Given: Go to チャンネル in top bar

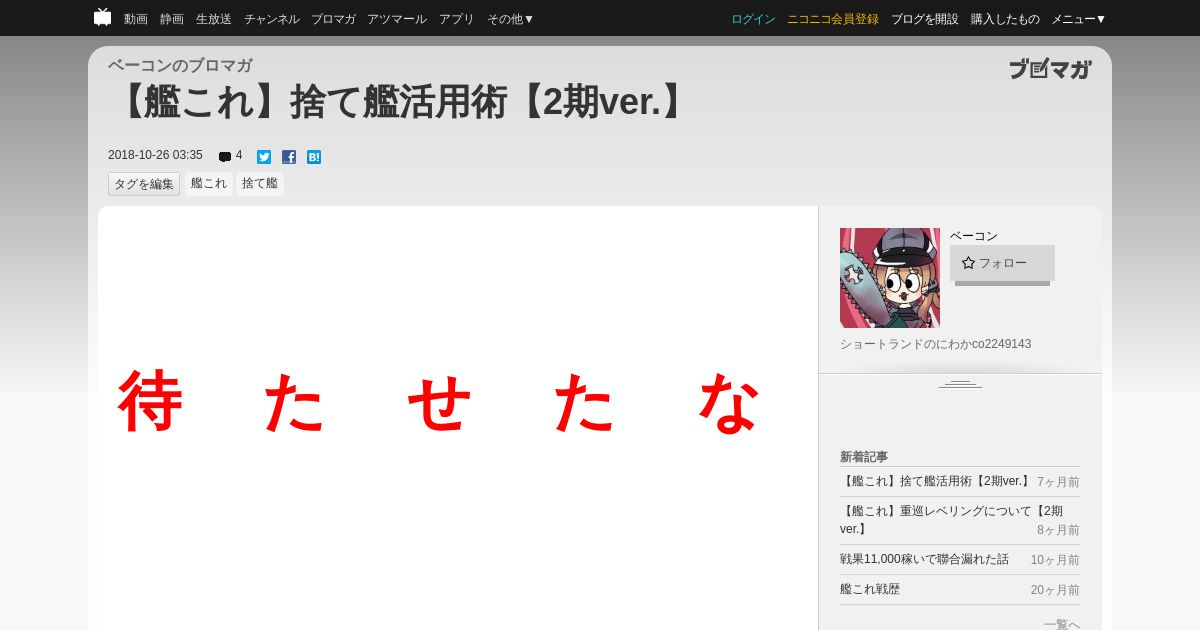Looking at the screenshot, I should pos(272,19).
